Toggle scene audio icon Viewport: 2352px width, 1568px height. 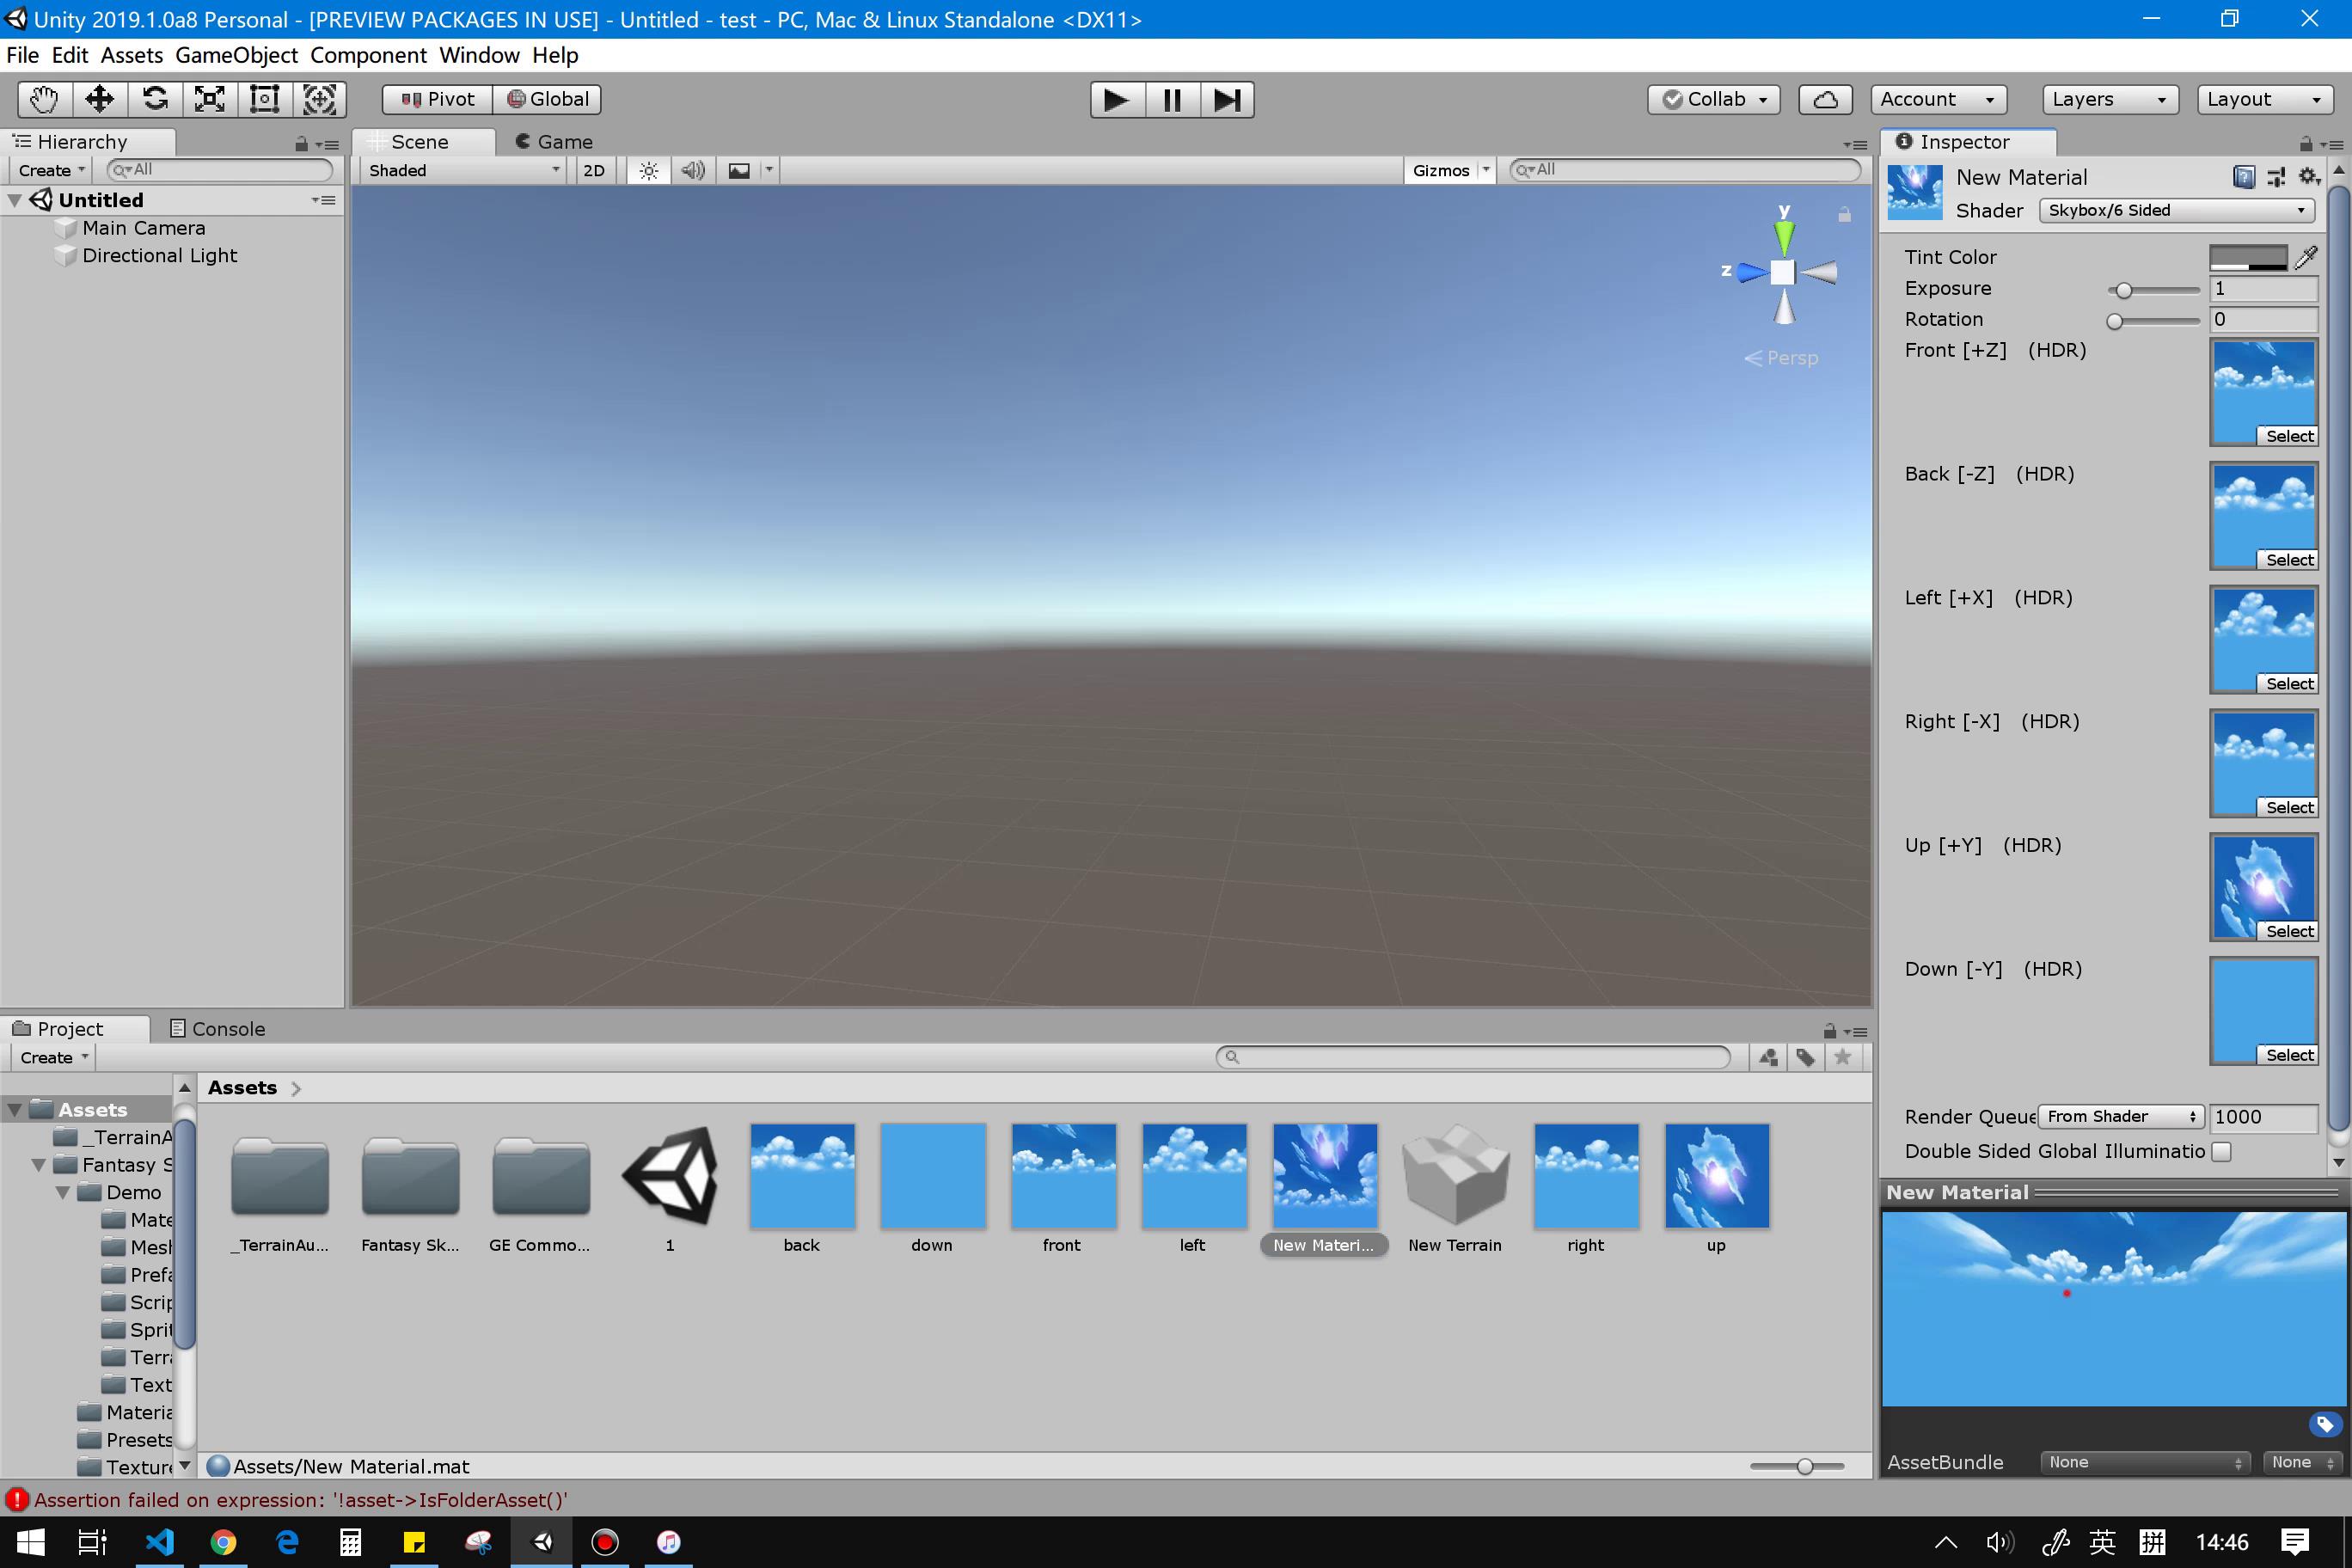[x=693, y=170]
